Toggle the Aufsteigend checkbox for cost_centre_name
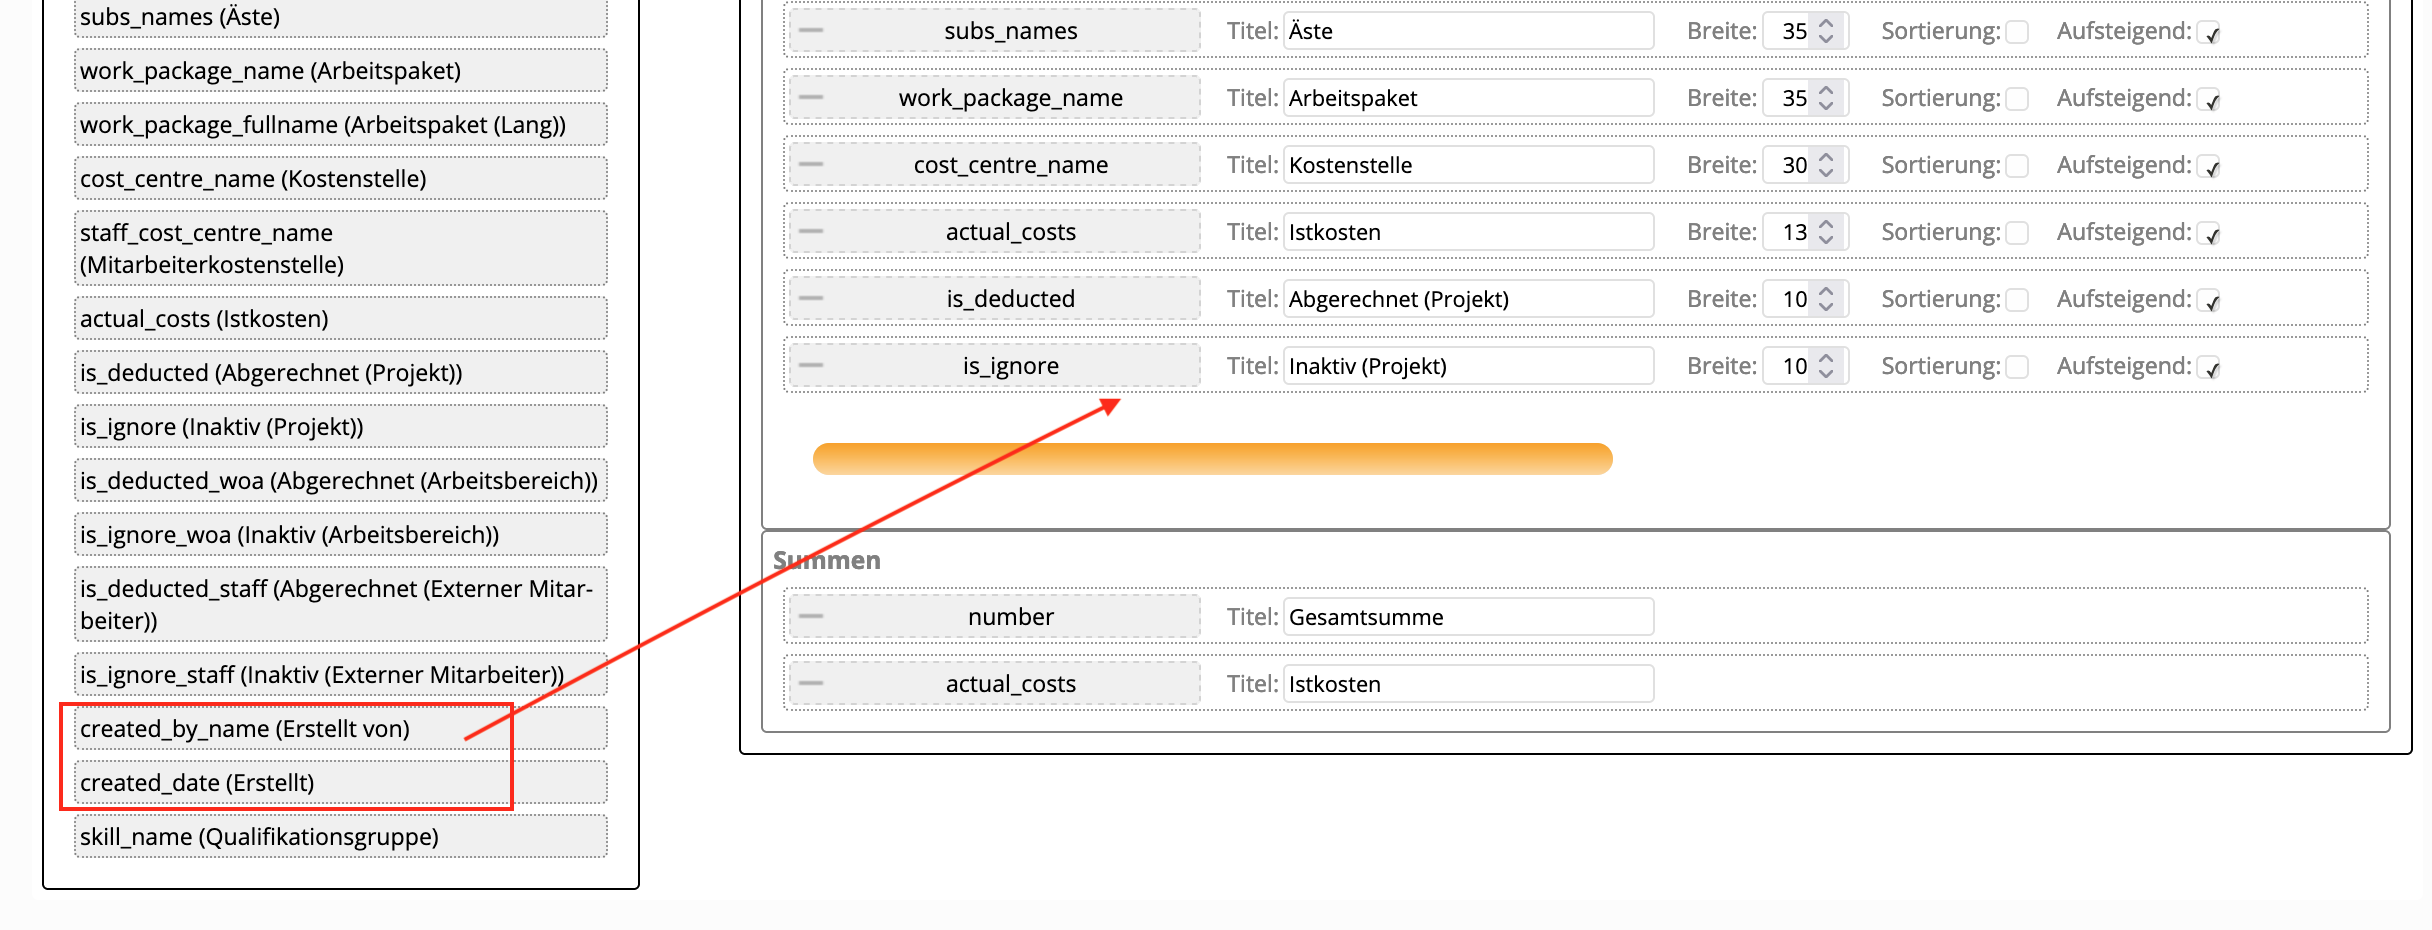Screen dimensions: 2432x930 tap(2208, 166)
